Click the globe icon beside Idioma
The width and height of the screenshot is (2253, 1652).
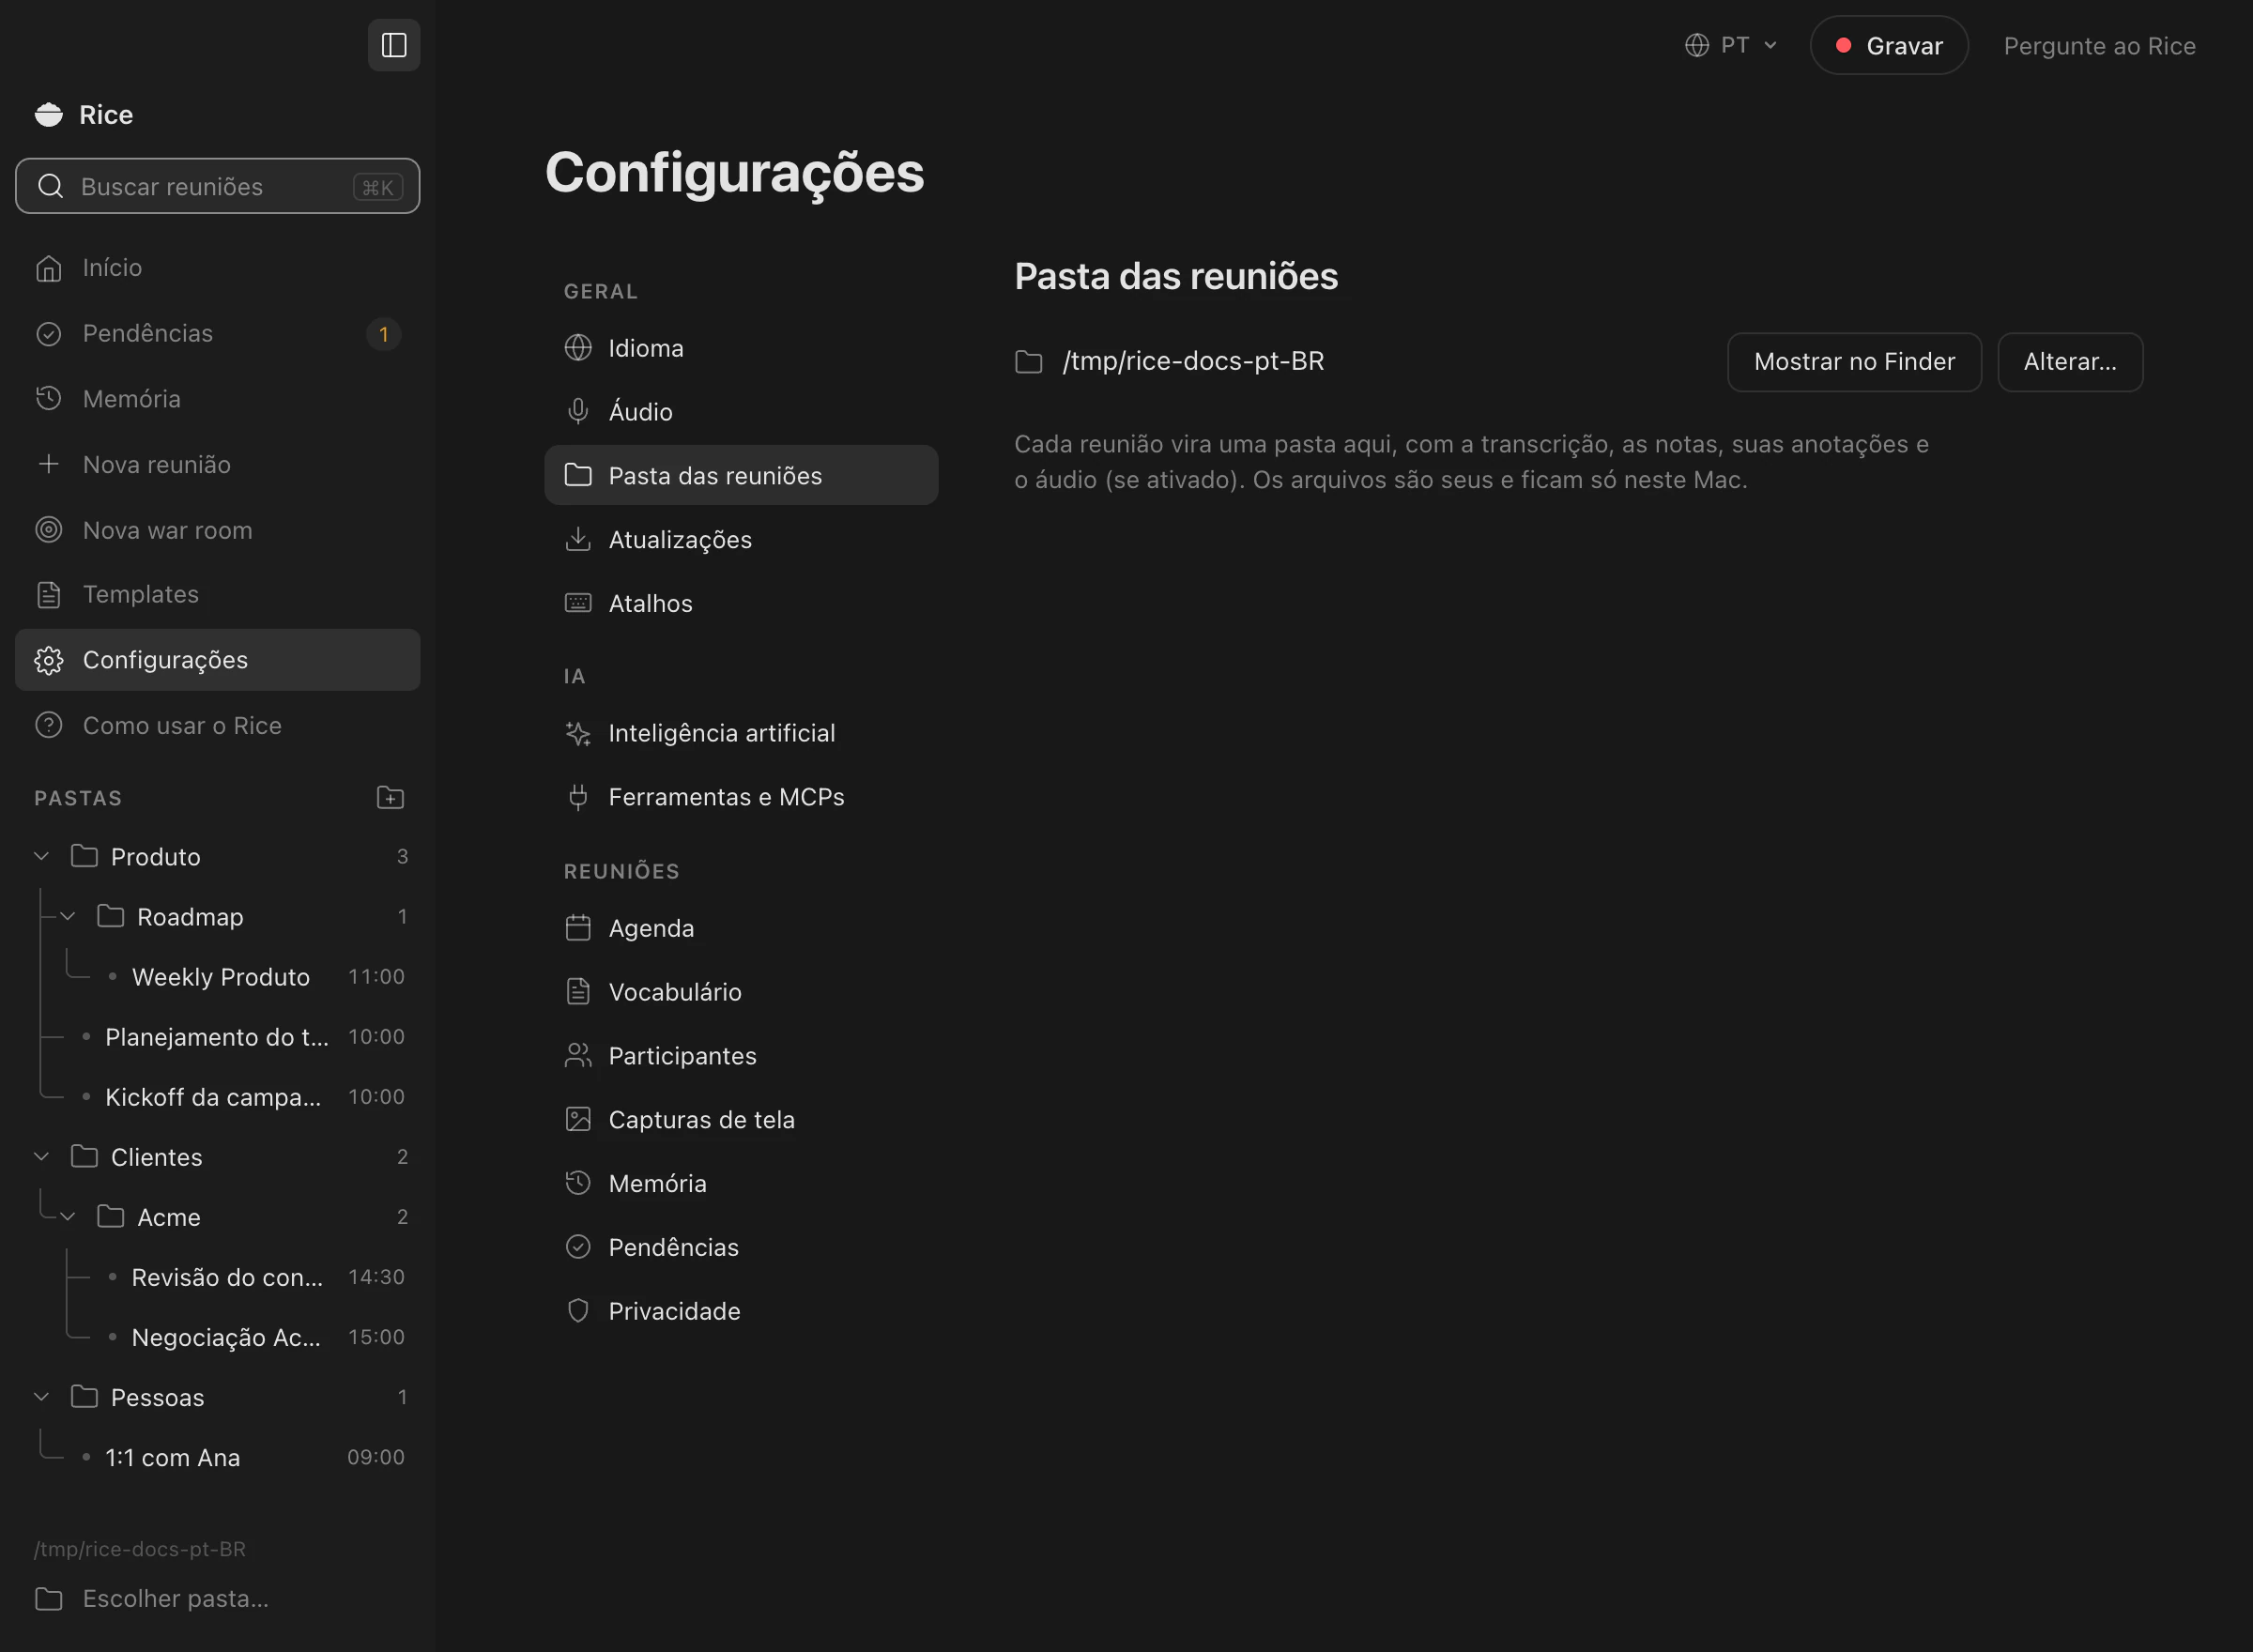pos(578,348)
